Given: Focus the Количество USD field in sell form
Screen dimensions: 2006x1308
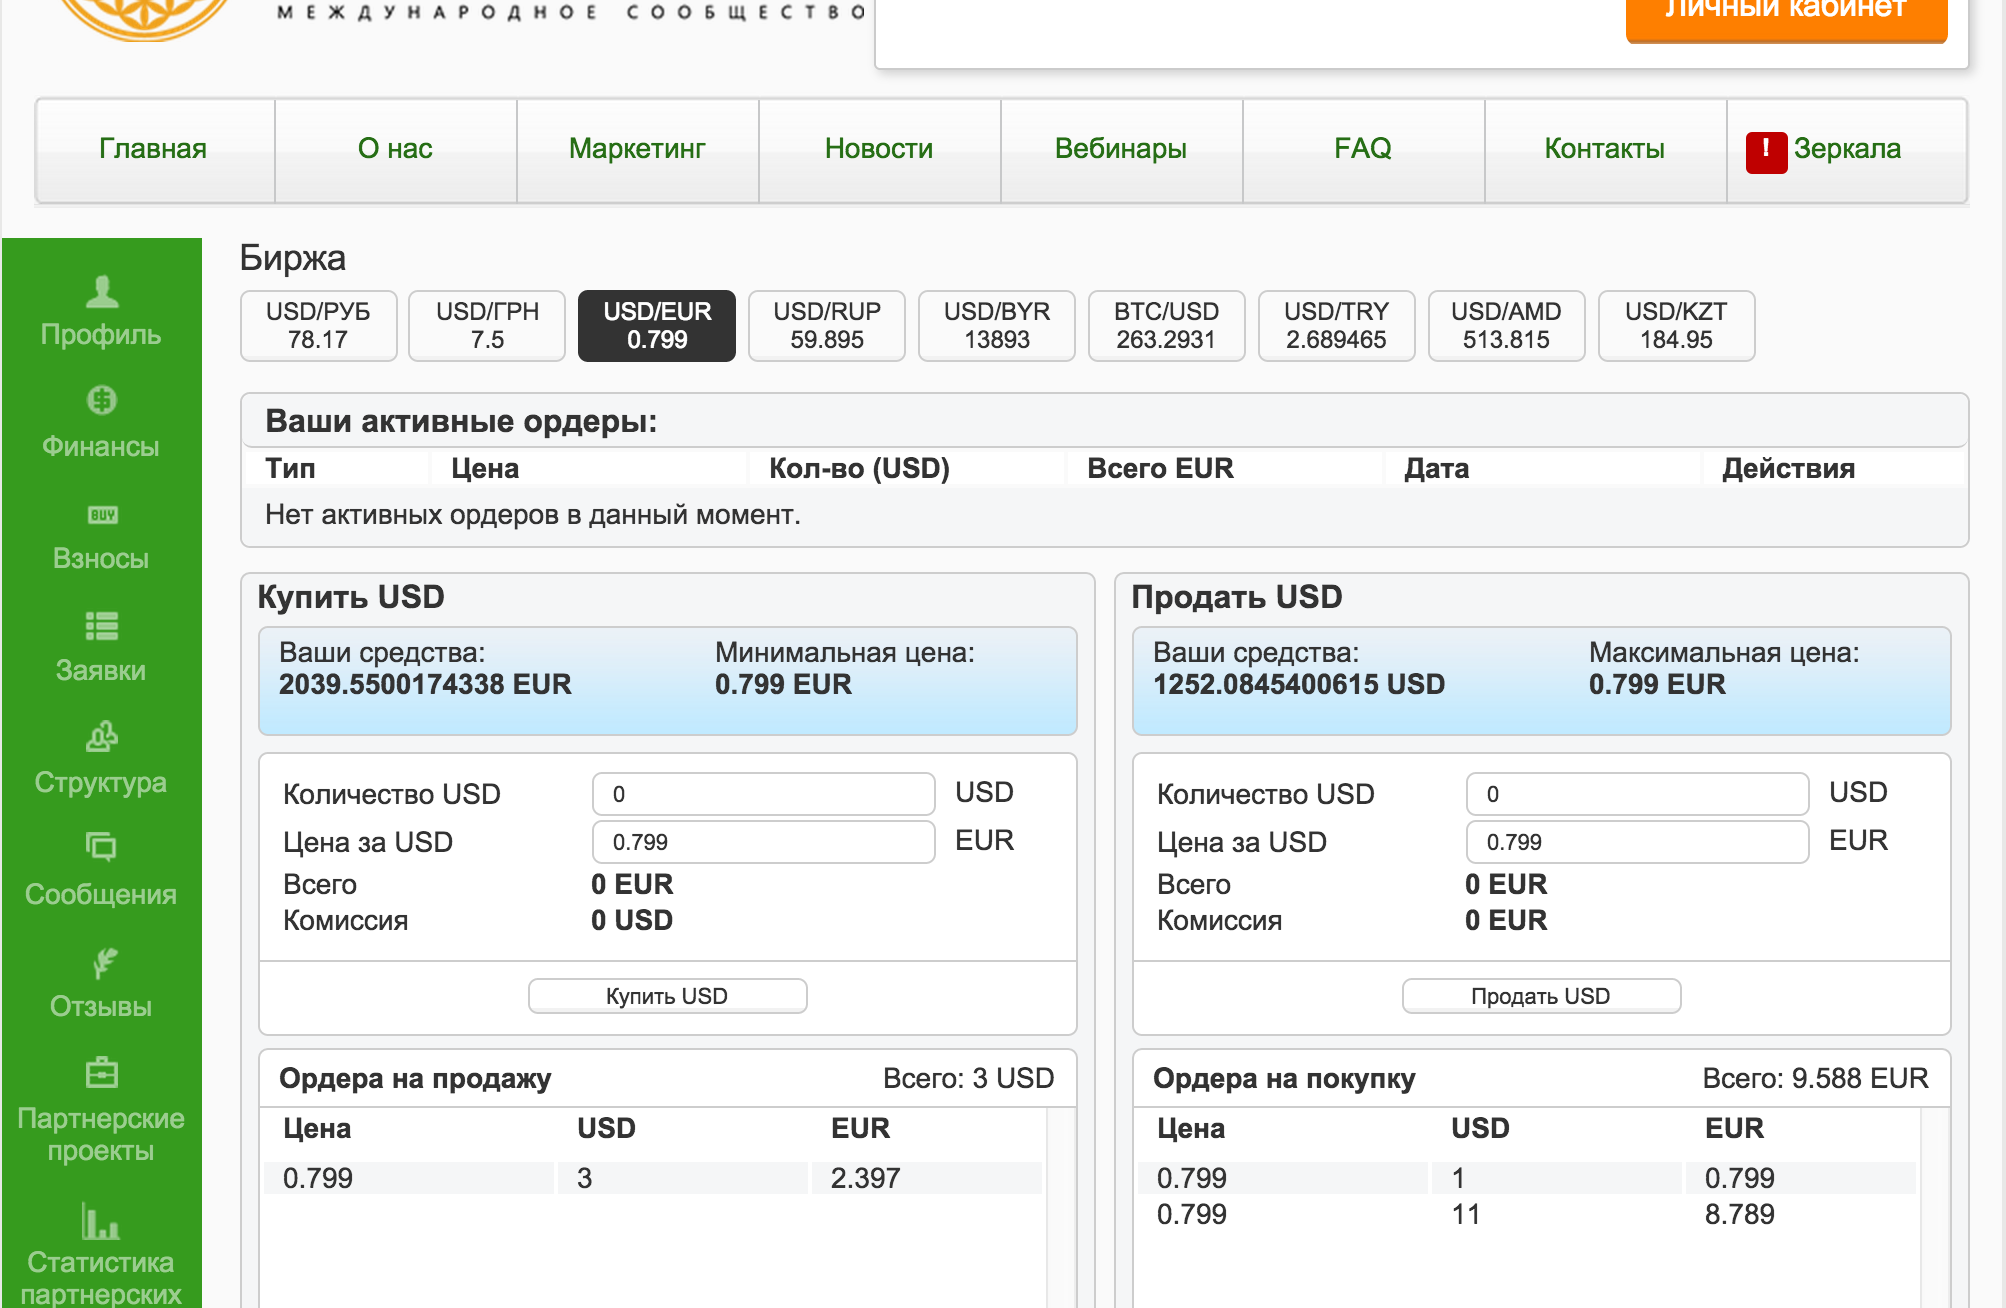Looking at the screenshot, I should 1638,794.
